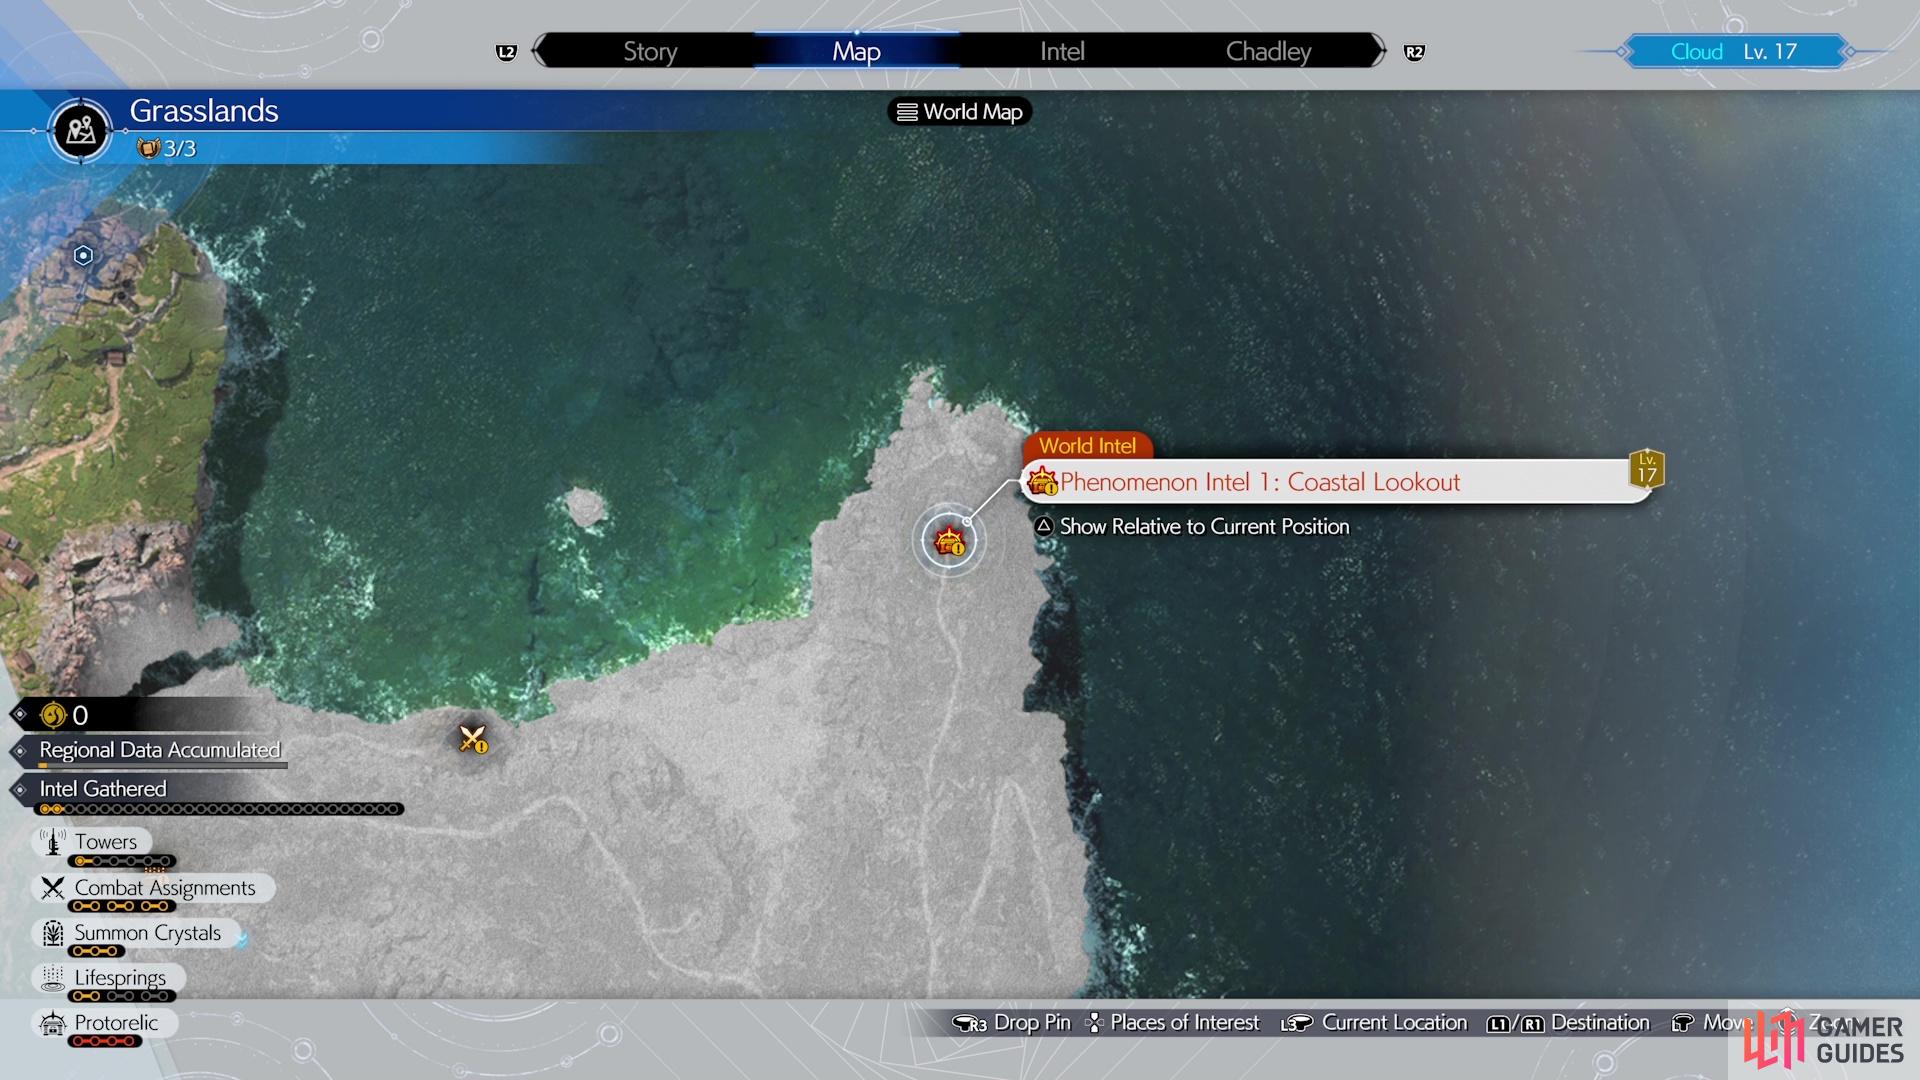Screen dimensions: 1920x1080
Task: Click the World Intel tag
Action: pyautogui.click(x=1087, y=446)
